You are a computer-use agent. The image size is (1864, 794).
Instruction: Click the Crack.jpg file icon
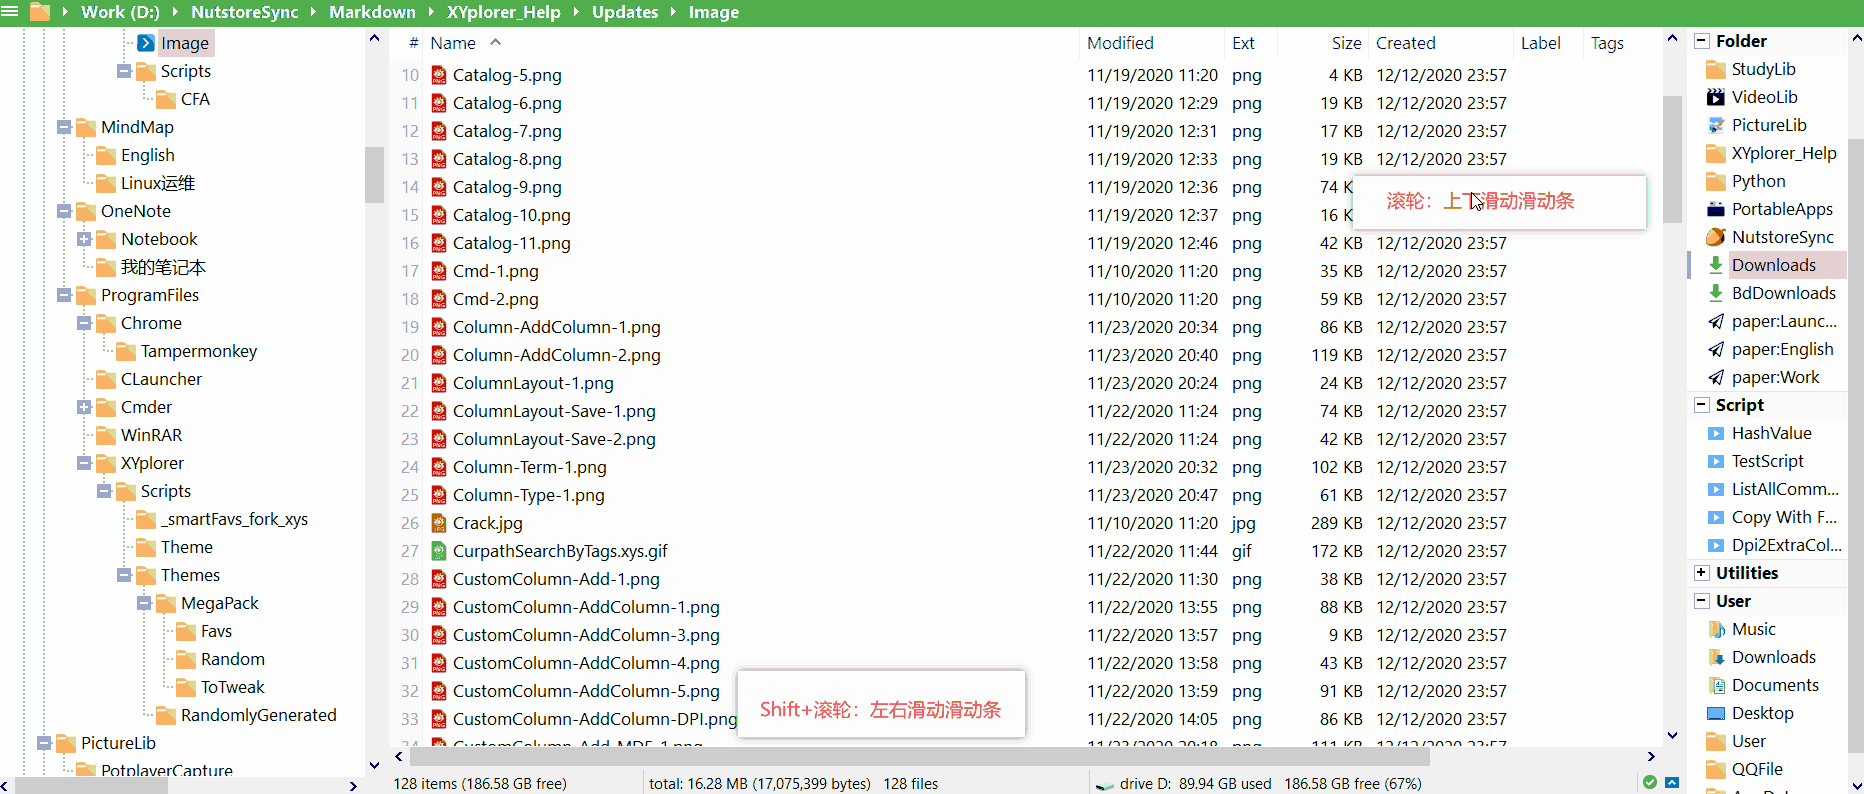click(x=438, y=523)
